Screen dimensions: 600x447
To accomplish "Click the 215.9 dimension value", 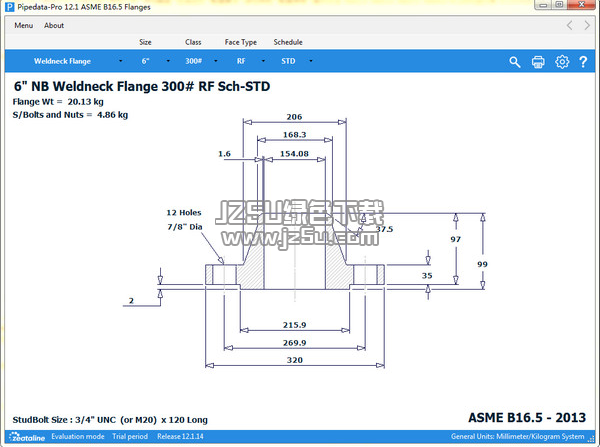I will pos(295,325).
